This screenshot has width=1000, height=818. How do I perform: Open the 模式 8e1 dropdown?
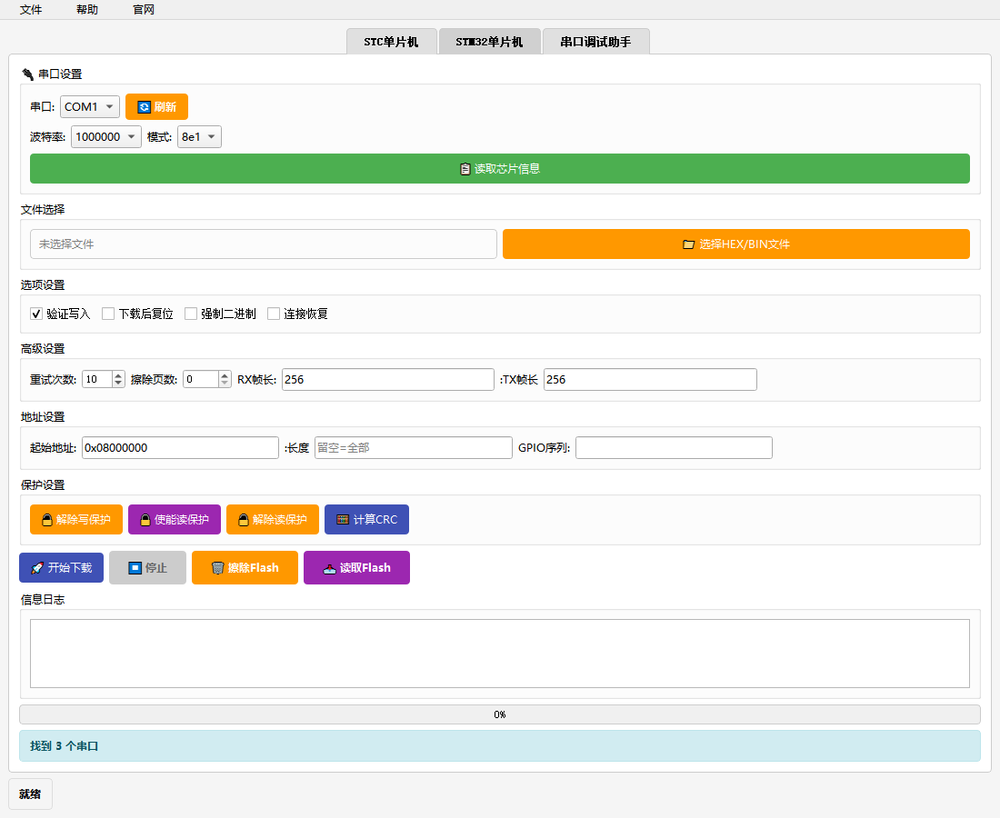[x=199, y=137]
